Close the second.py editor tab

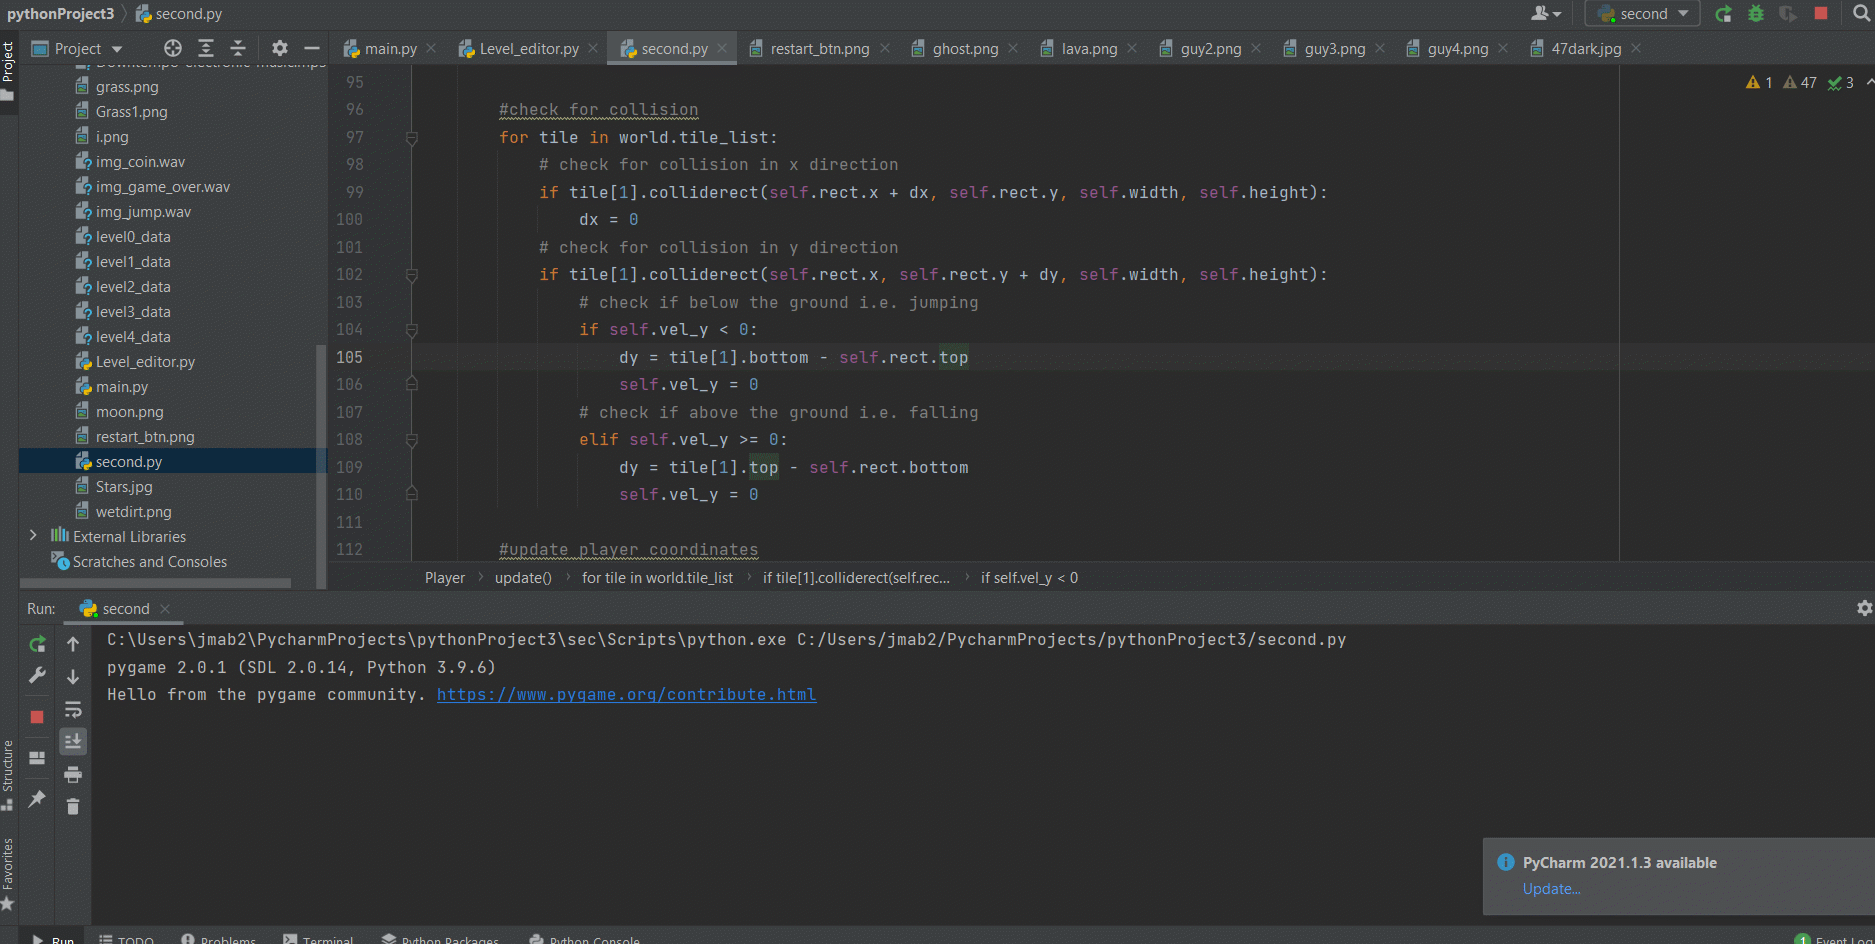point(722,48)
